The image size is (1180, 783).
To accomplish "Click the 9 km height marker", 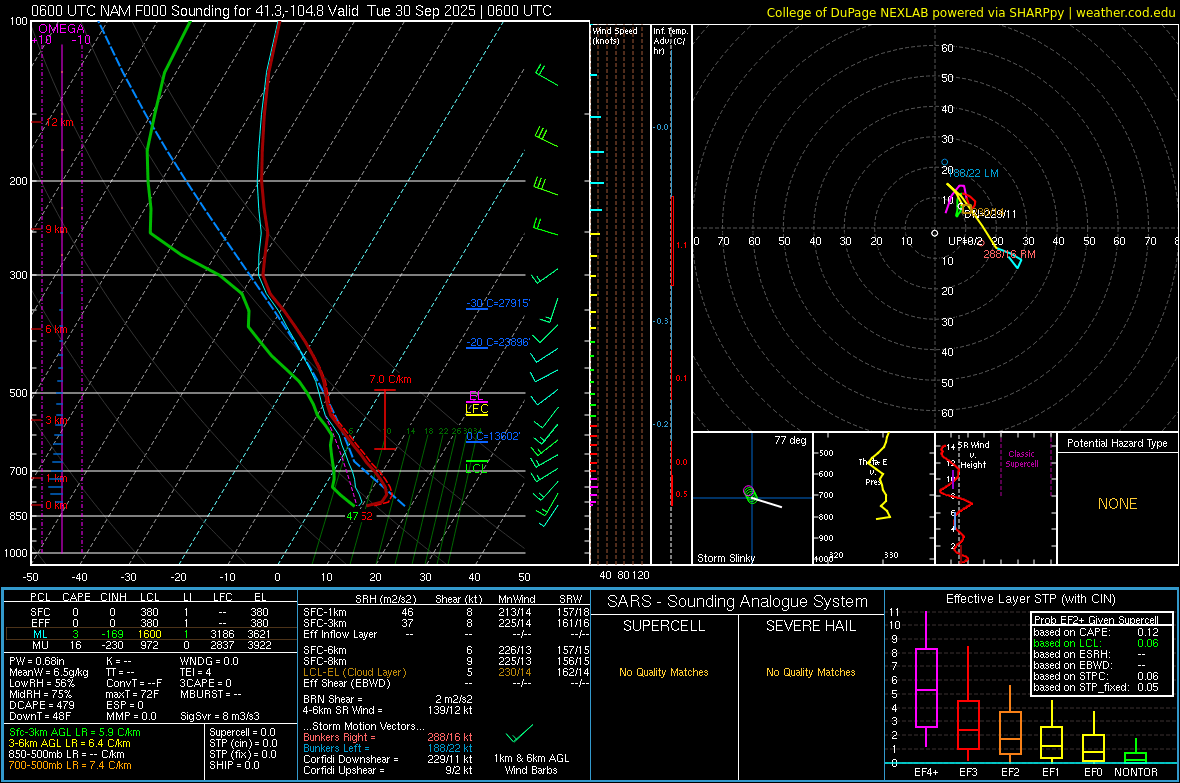I will coord(56,229).
